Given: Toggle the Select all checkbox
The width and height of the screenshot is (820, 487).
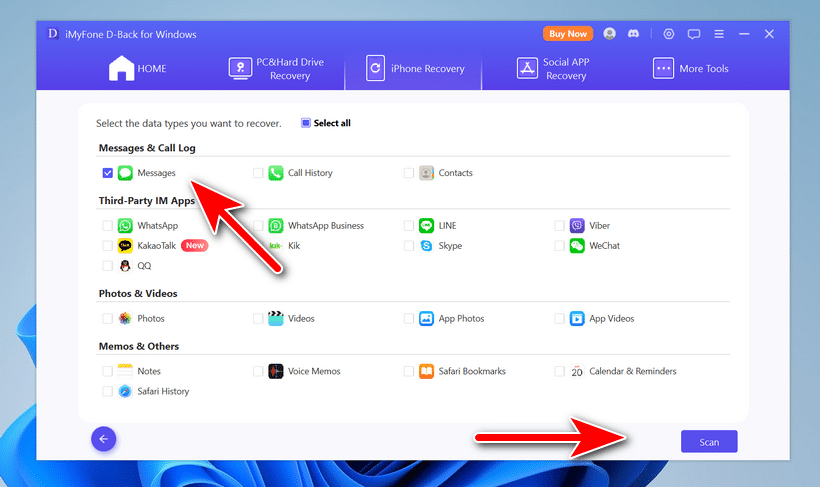Looking at the screenshot, I should (x=306, y=123).
